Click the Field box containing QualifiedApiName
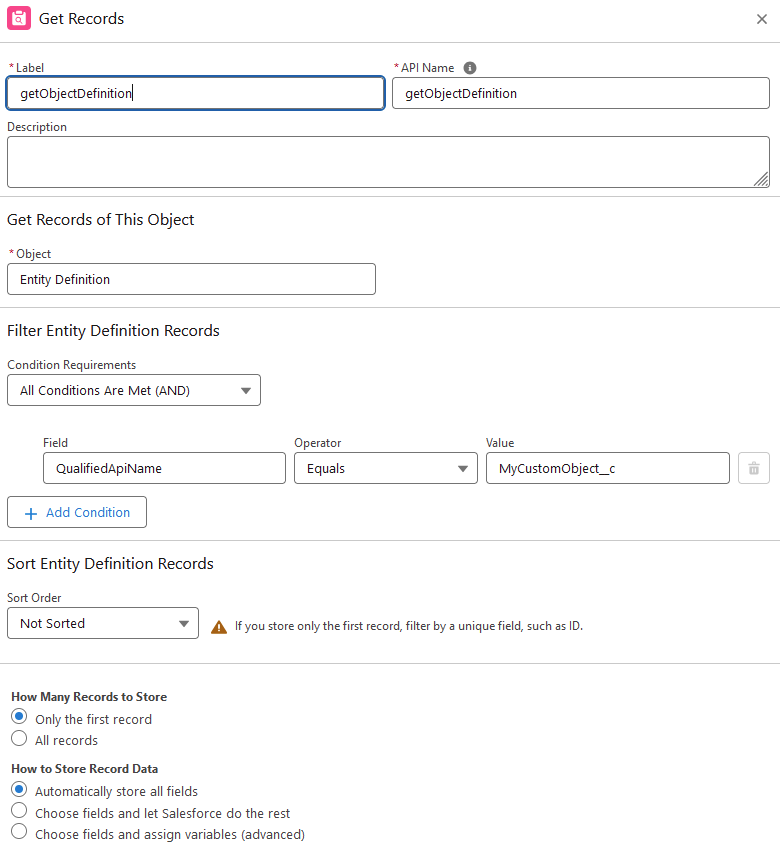 click(164, 468)
